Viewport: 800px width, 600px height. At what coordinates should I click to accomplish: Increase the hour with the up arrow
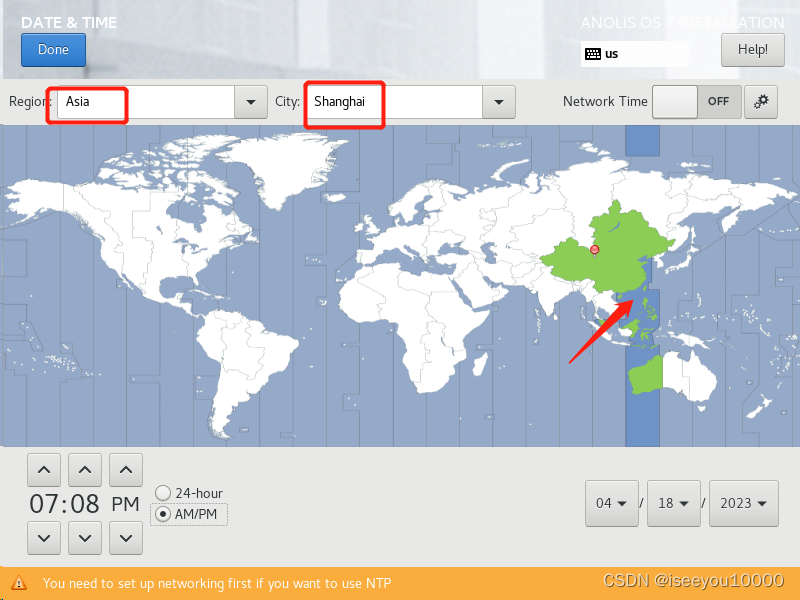[44, 470]
